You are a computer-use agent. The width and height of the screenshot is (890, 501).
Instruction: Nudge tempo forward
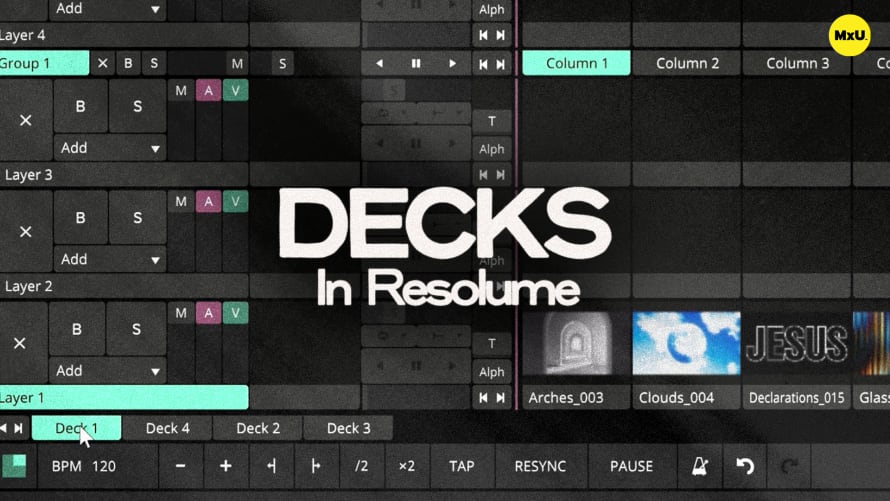point(316,466)
